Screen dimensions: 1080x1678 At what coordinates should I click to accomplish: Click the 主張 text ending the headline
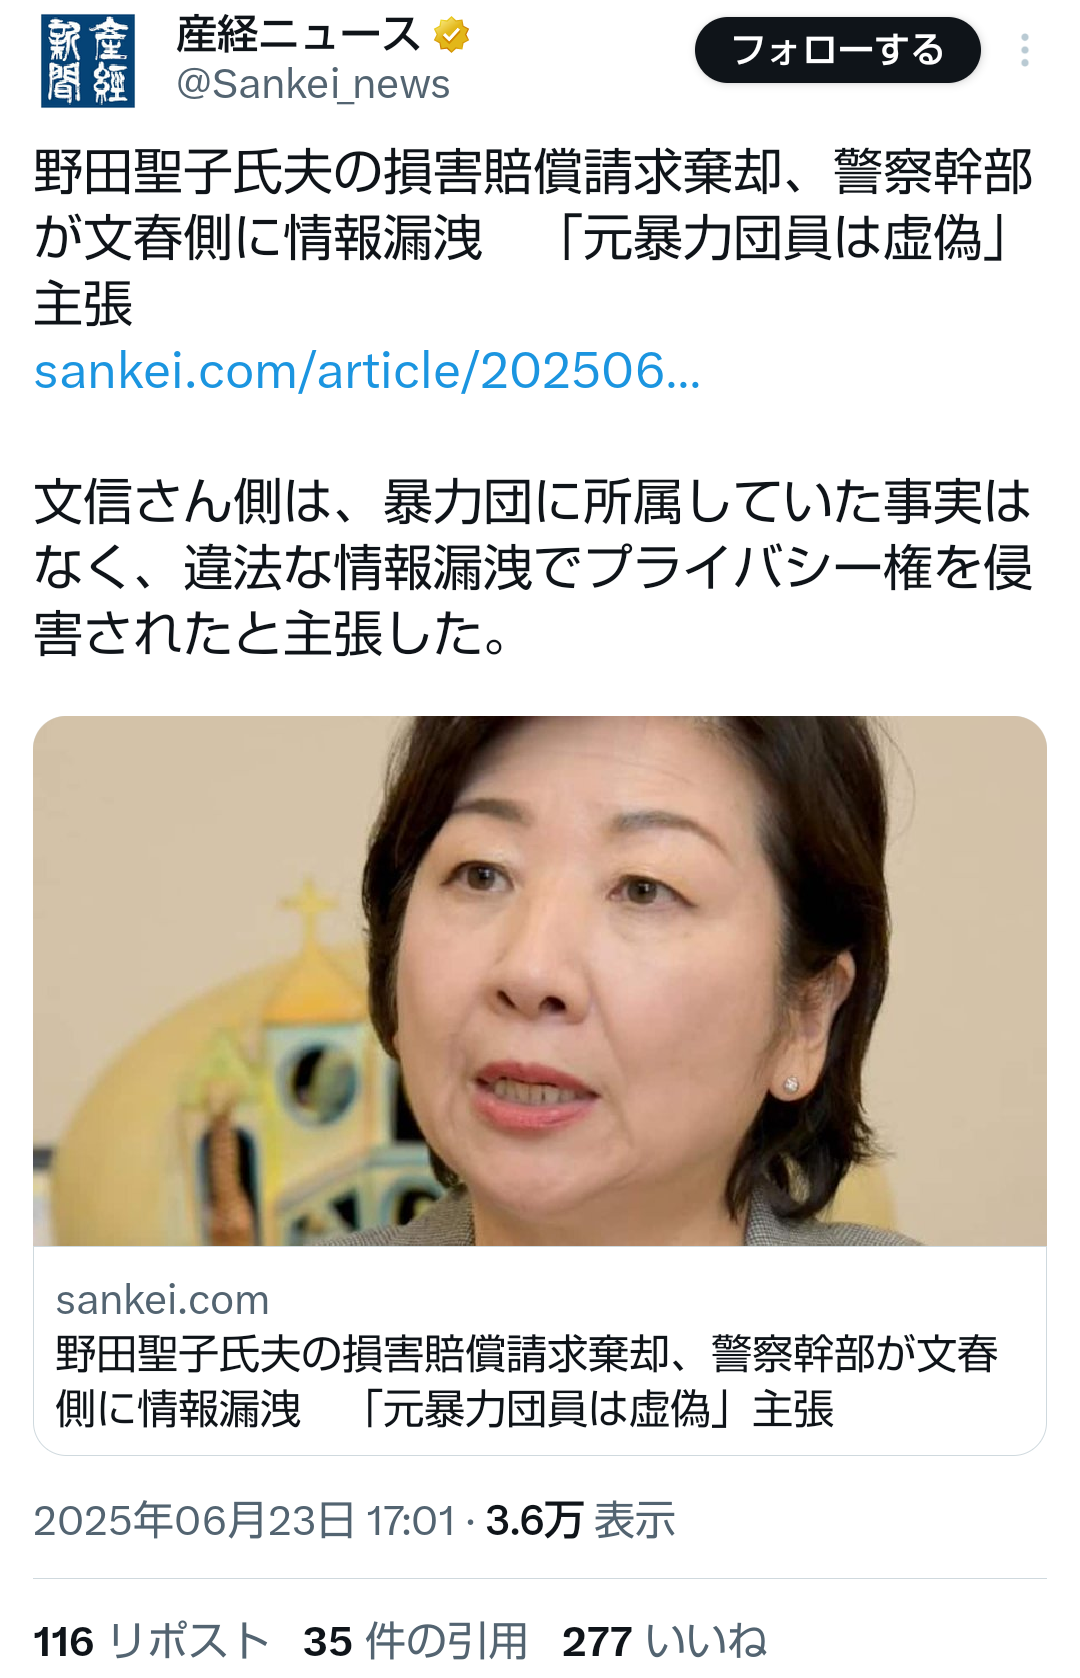click(x=83, y=304)
